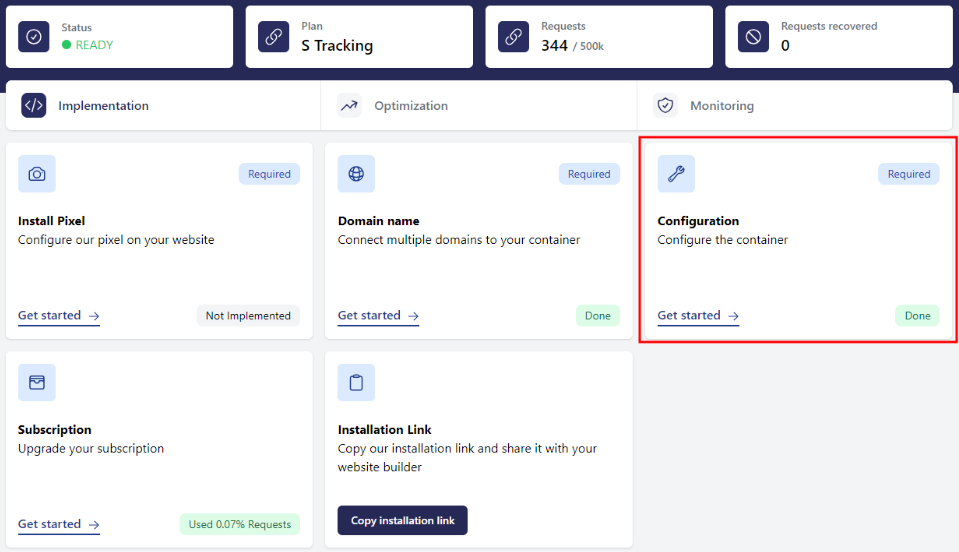The width and height of the screenshot is (959, 552).
Task: Click the Plan link icon
Action: click(x=273, y=36)
